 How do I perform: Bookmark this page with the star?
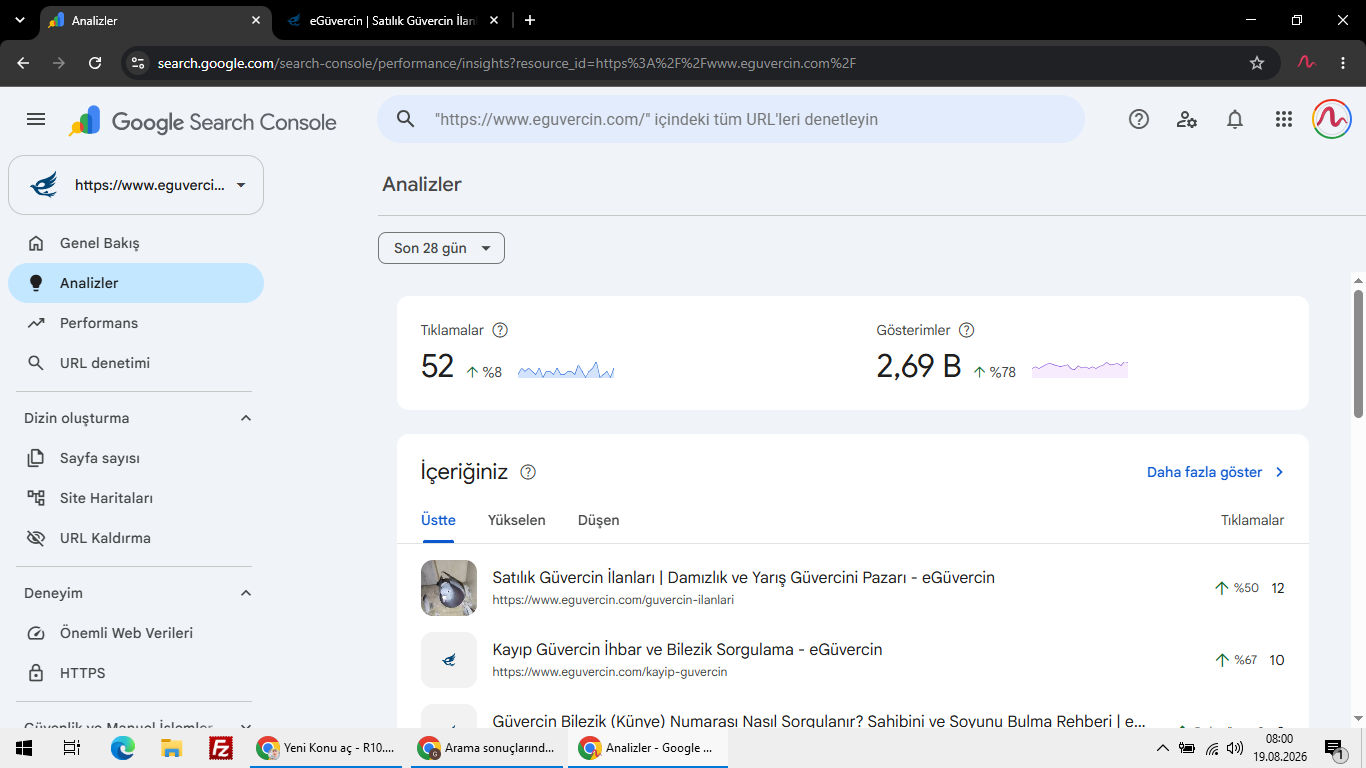[1257, 63]
